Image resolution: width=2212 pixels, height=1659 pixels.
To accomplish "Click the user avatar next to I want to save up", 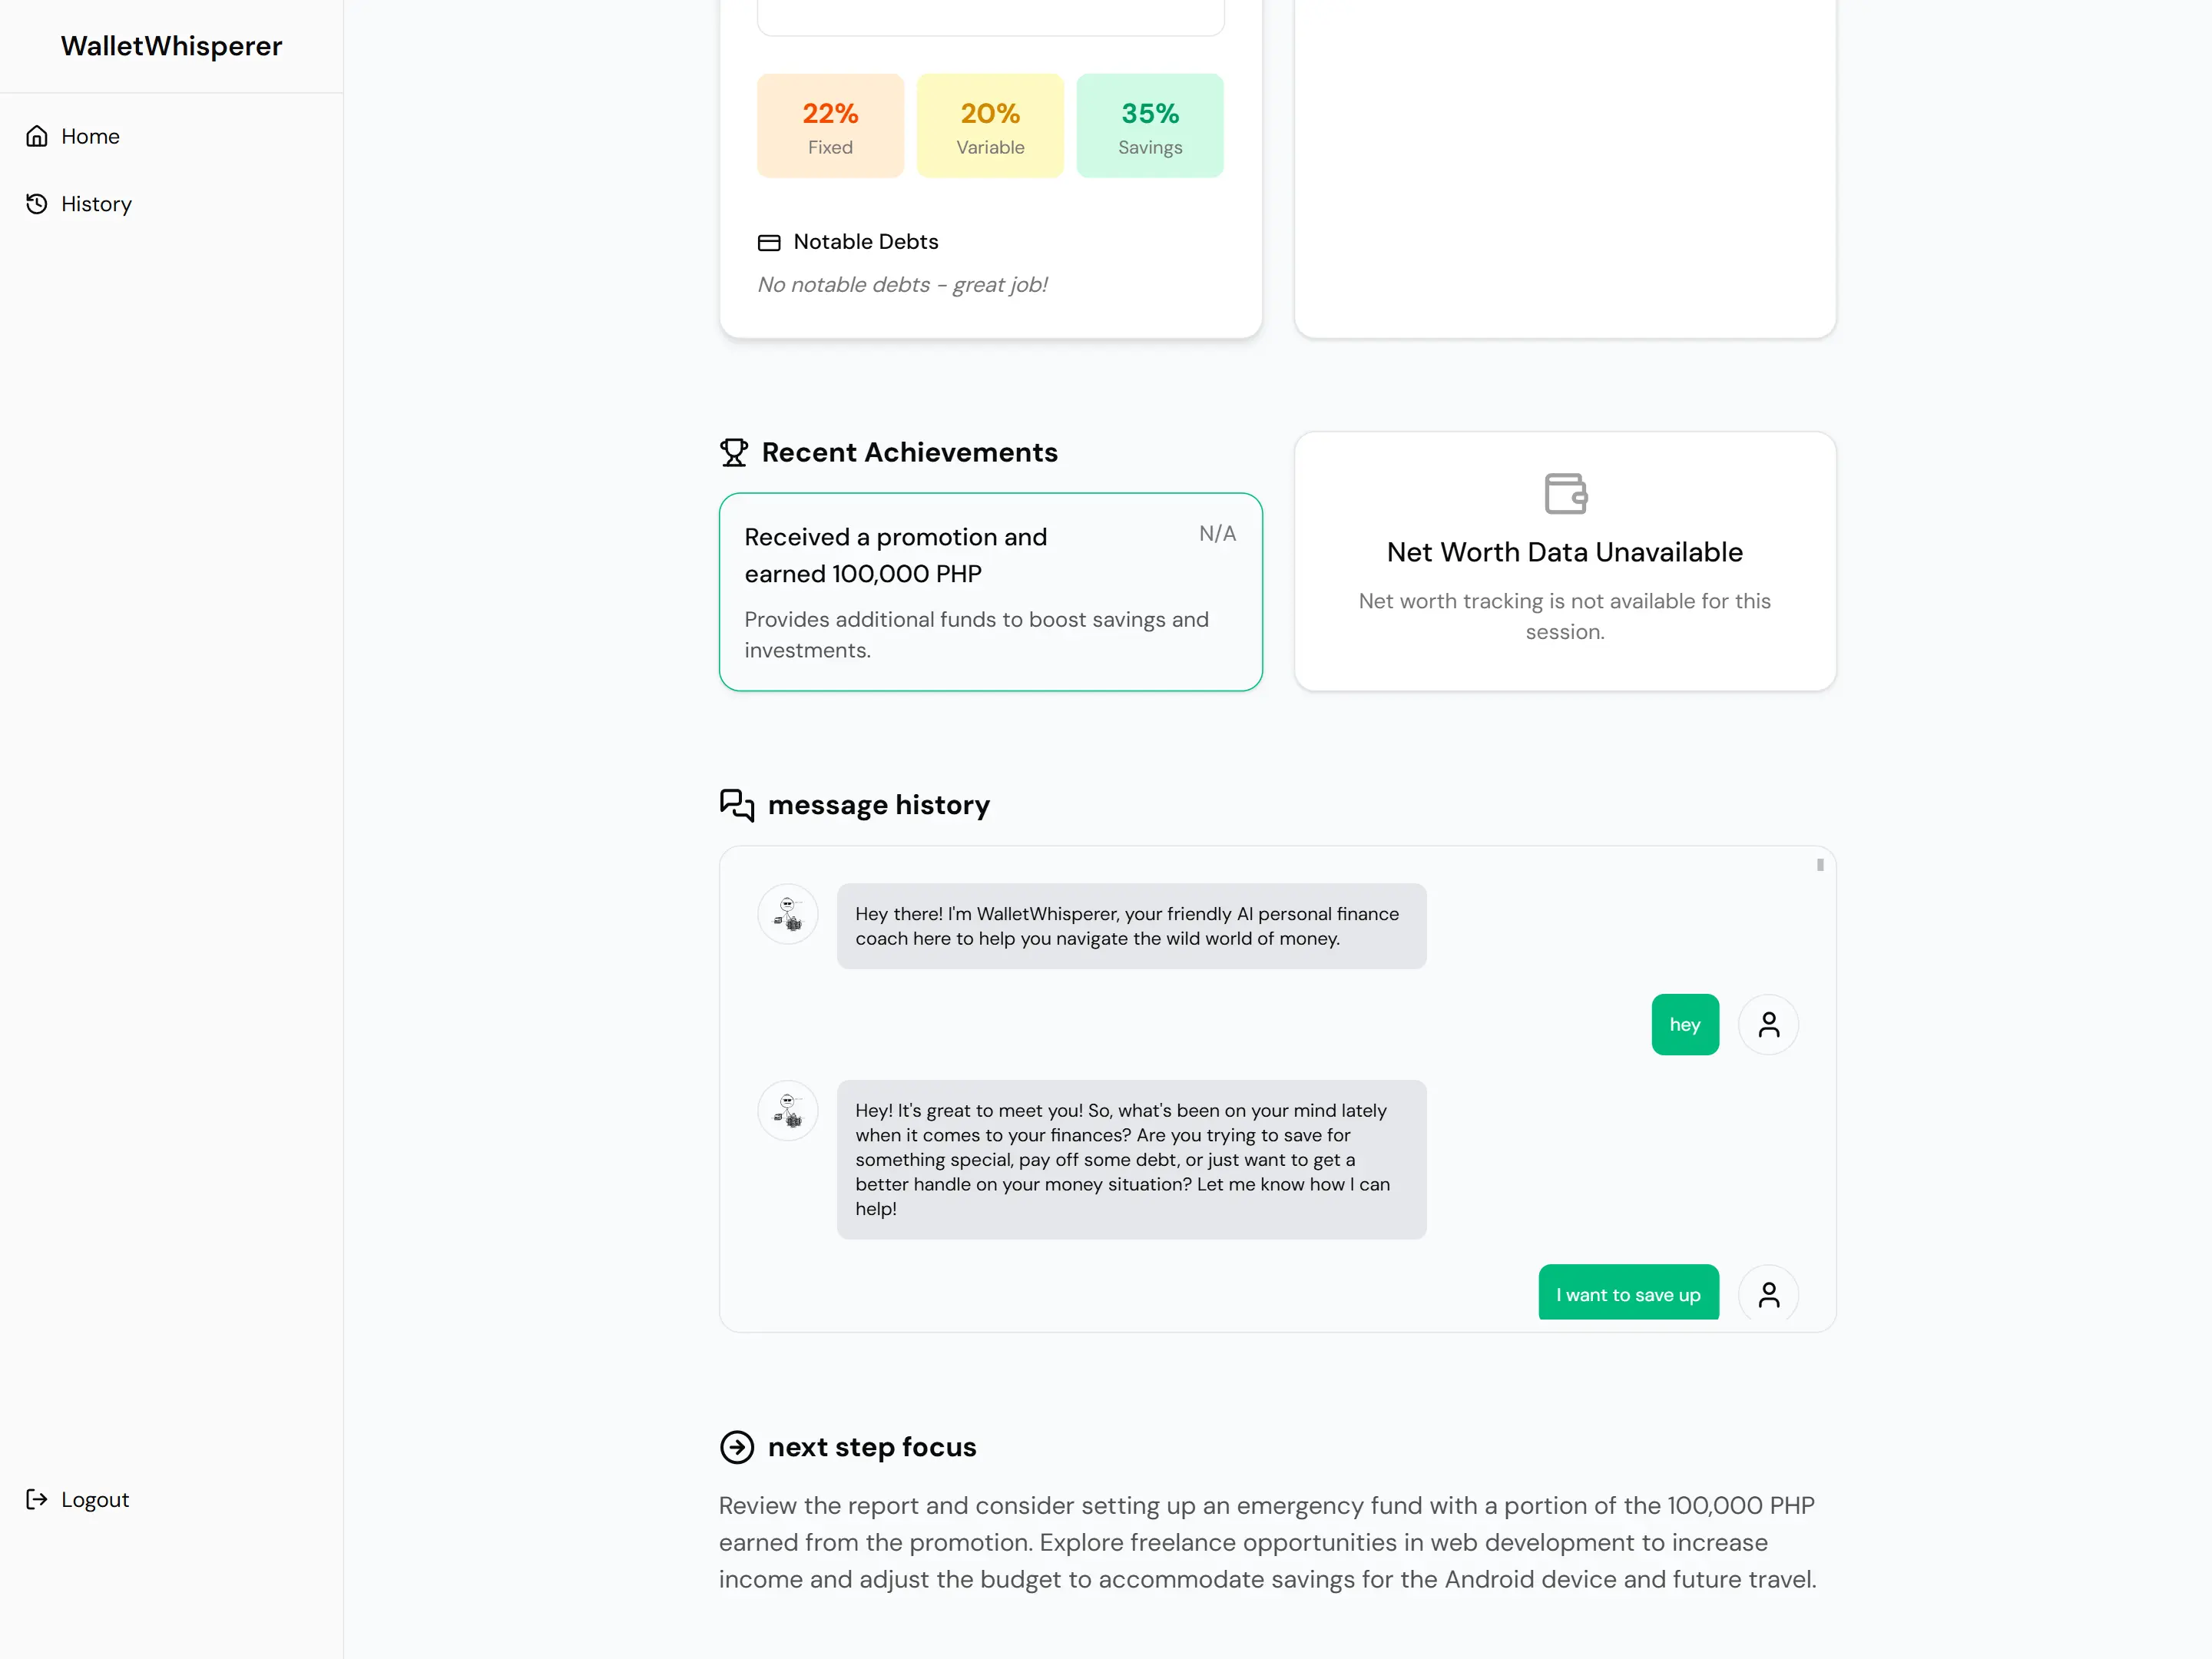I will (1768, 1293).
